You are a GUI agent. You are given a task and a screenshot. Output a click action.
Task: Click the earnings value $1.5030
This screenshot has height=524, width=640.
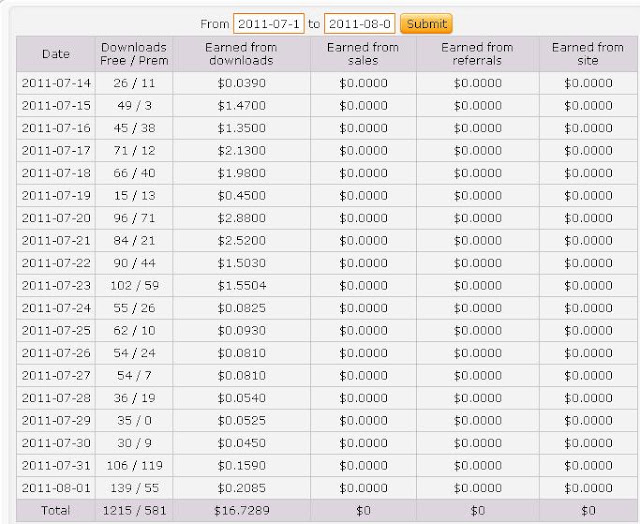click(241, 263)
